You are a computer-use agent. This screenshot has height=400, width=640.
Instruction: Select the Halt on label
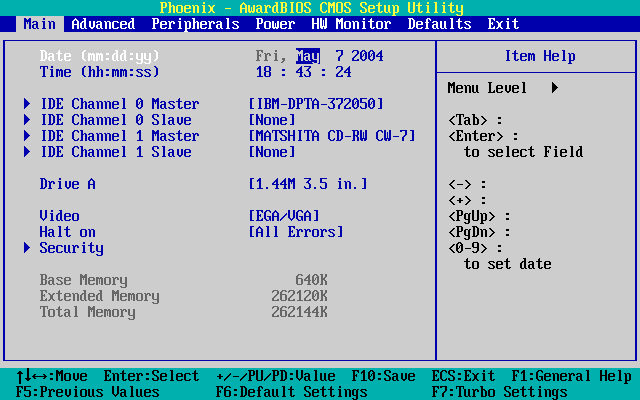(67, 232)
